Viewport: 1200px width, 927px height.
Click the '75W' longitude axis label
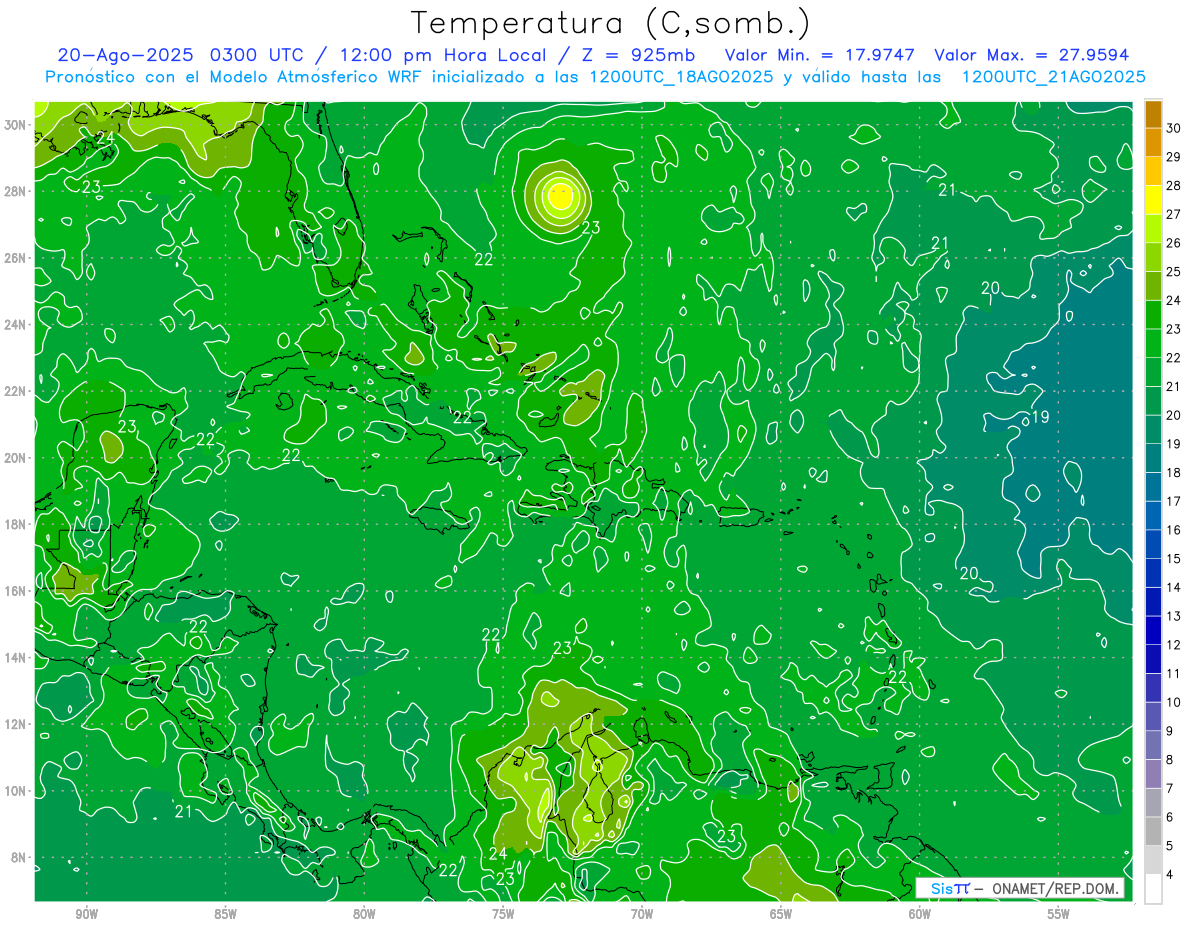(x=503, y=914)
